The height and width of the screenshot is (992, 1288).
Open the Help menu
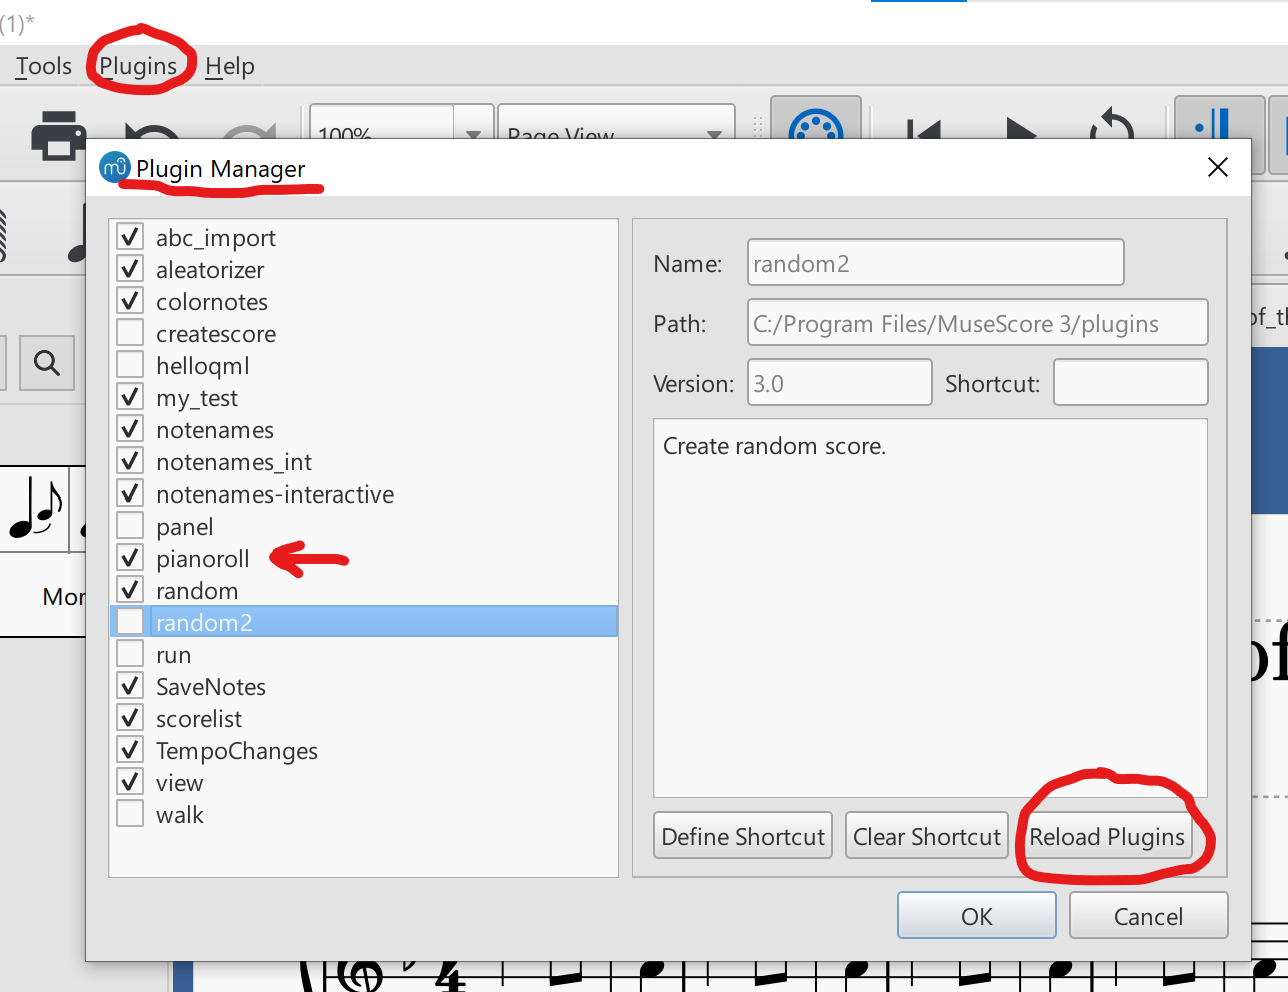click(230, 66)
